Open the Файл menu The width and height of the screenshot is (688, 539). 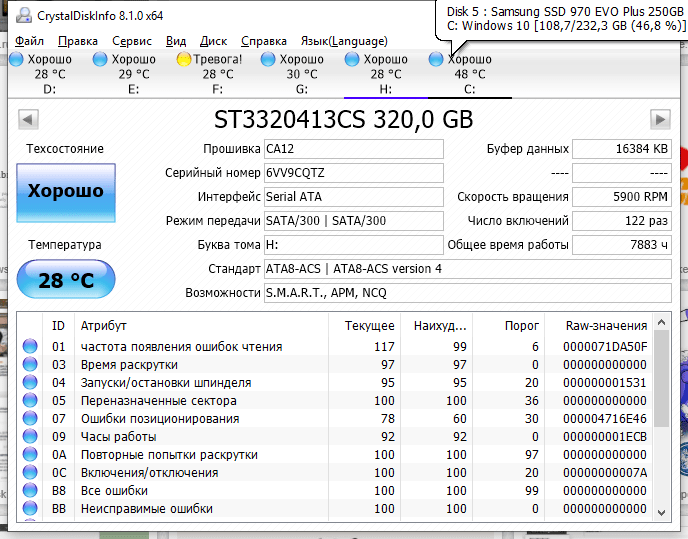pyautogui.click(x=29, y=41)
